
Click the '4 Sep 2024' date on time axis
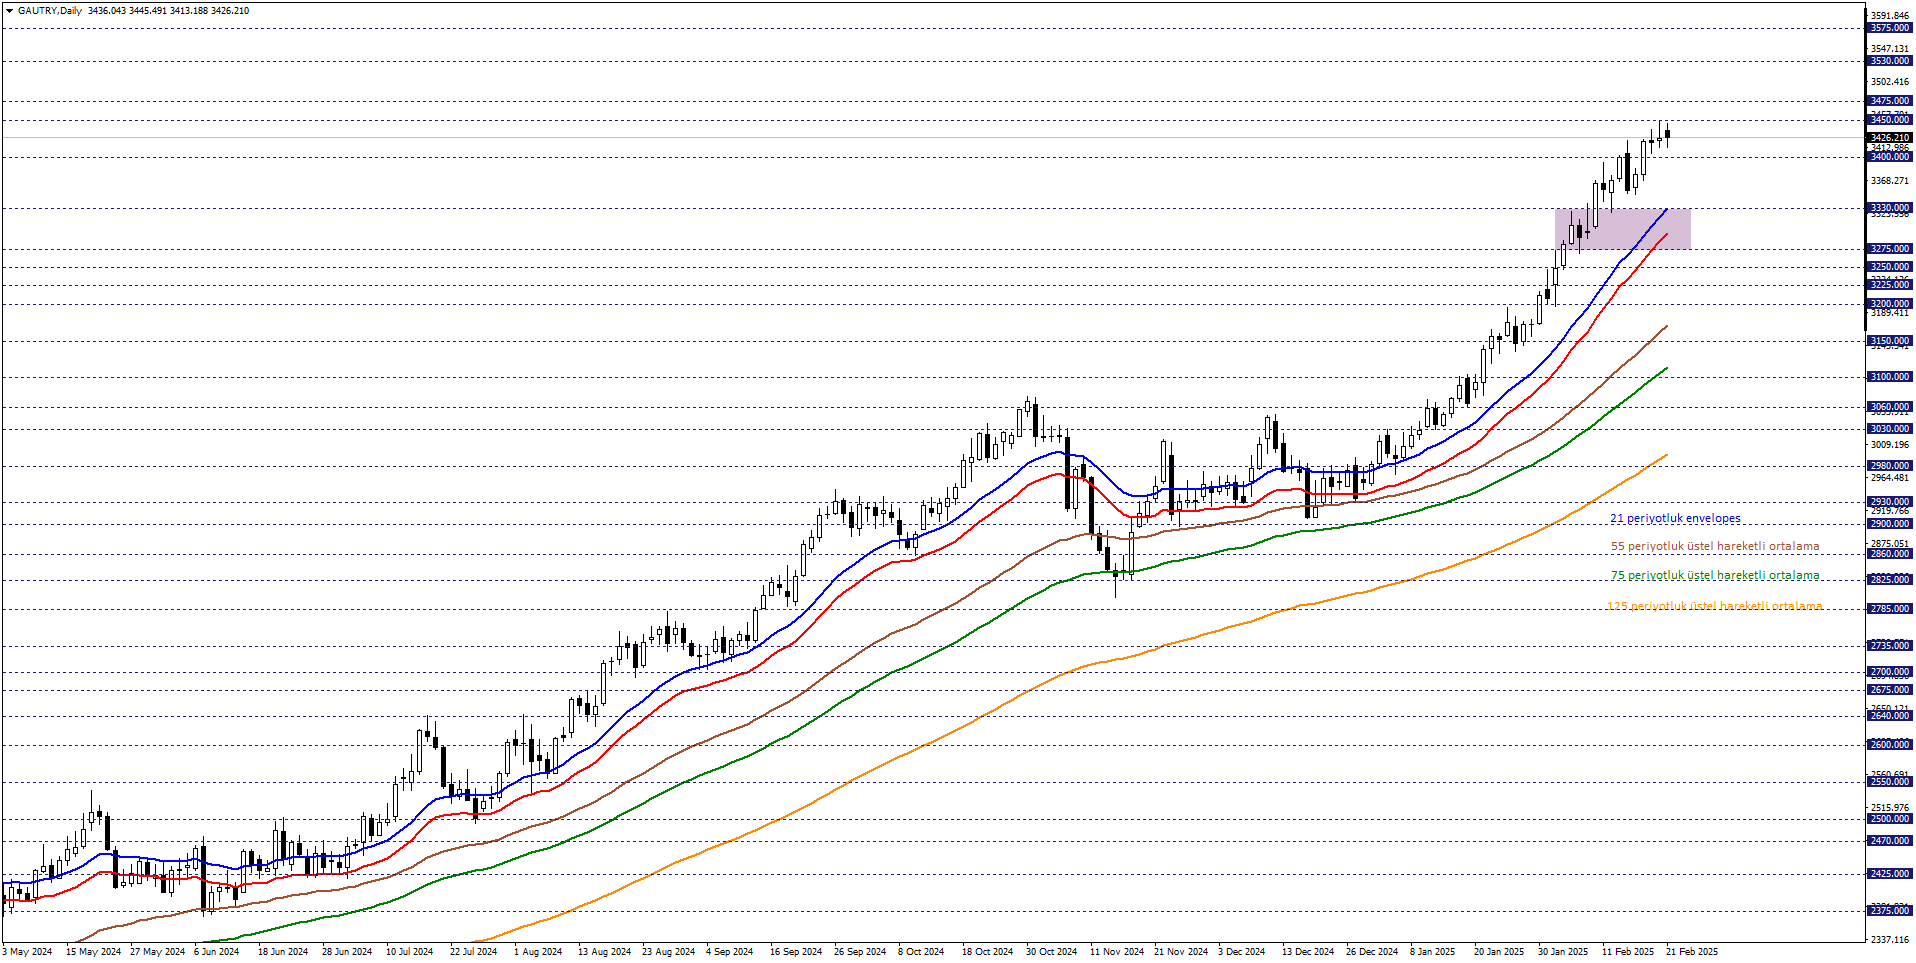(x=729, y=952)
